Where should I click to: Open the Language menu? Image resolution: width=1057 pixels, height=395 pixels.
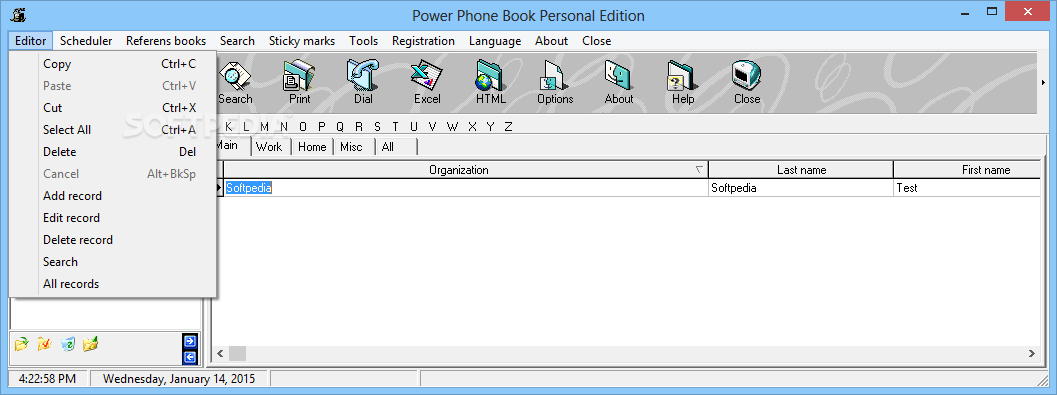495,41
